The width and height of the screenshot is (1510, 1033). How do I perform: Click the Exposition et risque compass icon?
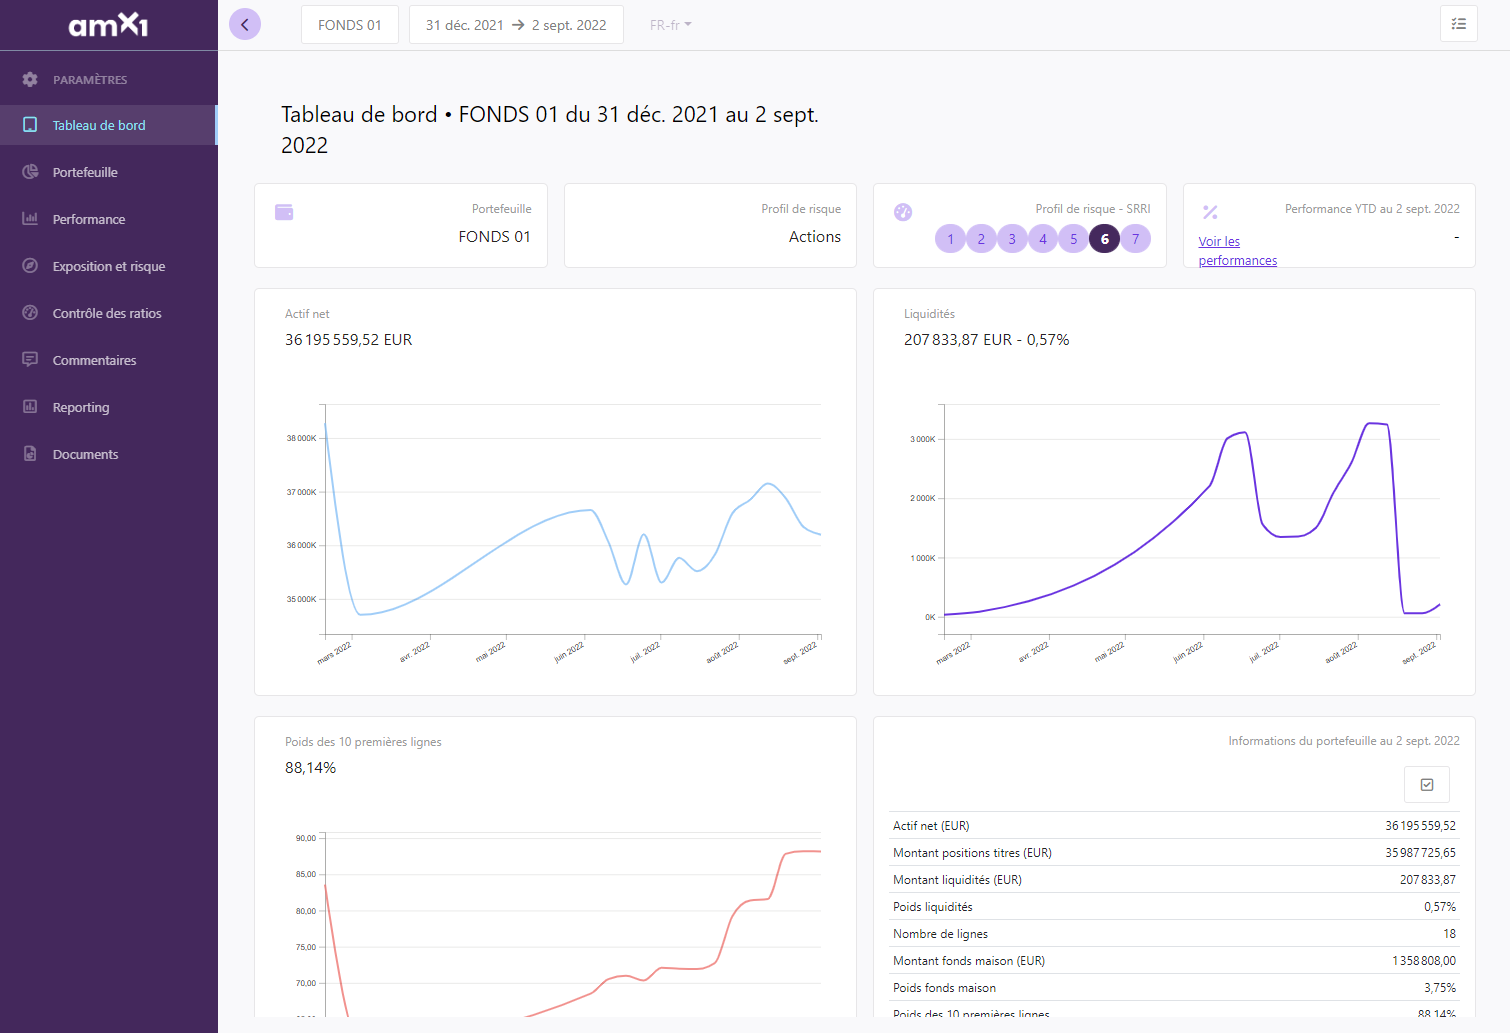[x=30, y=266]
